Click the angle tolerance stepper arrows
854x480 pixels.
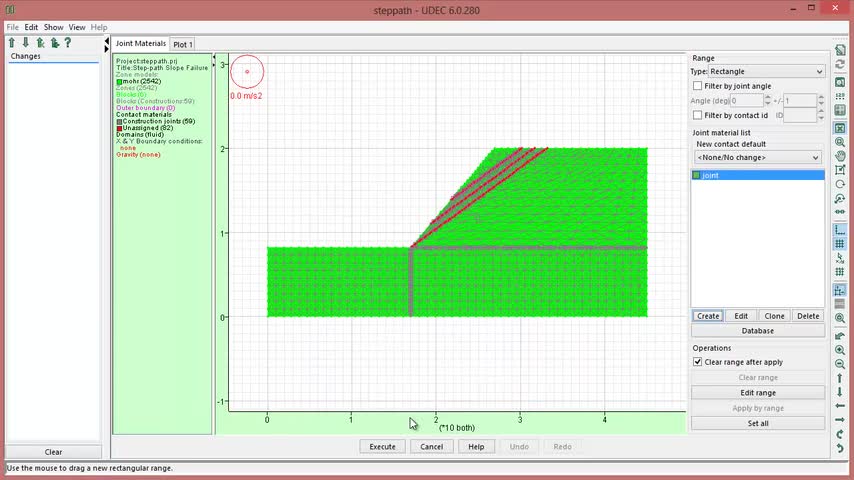(x=821, y=101)
